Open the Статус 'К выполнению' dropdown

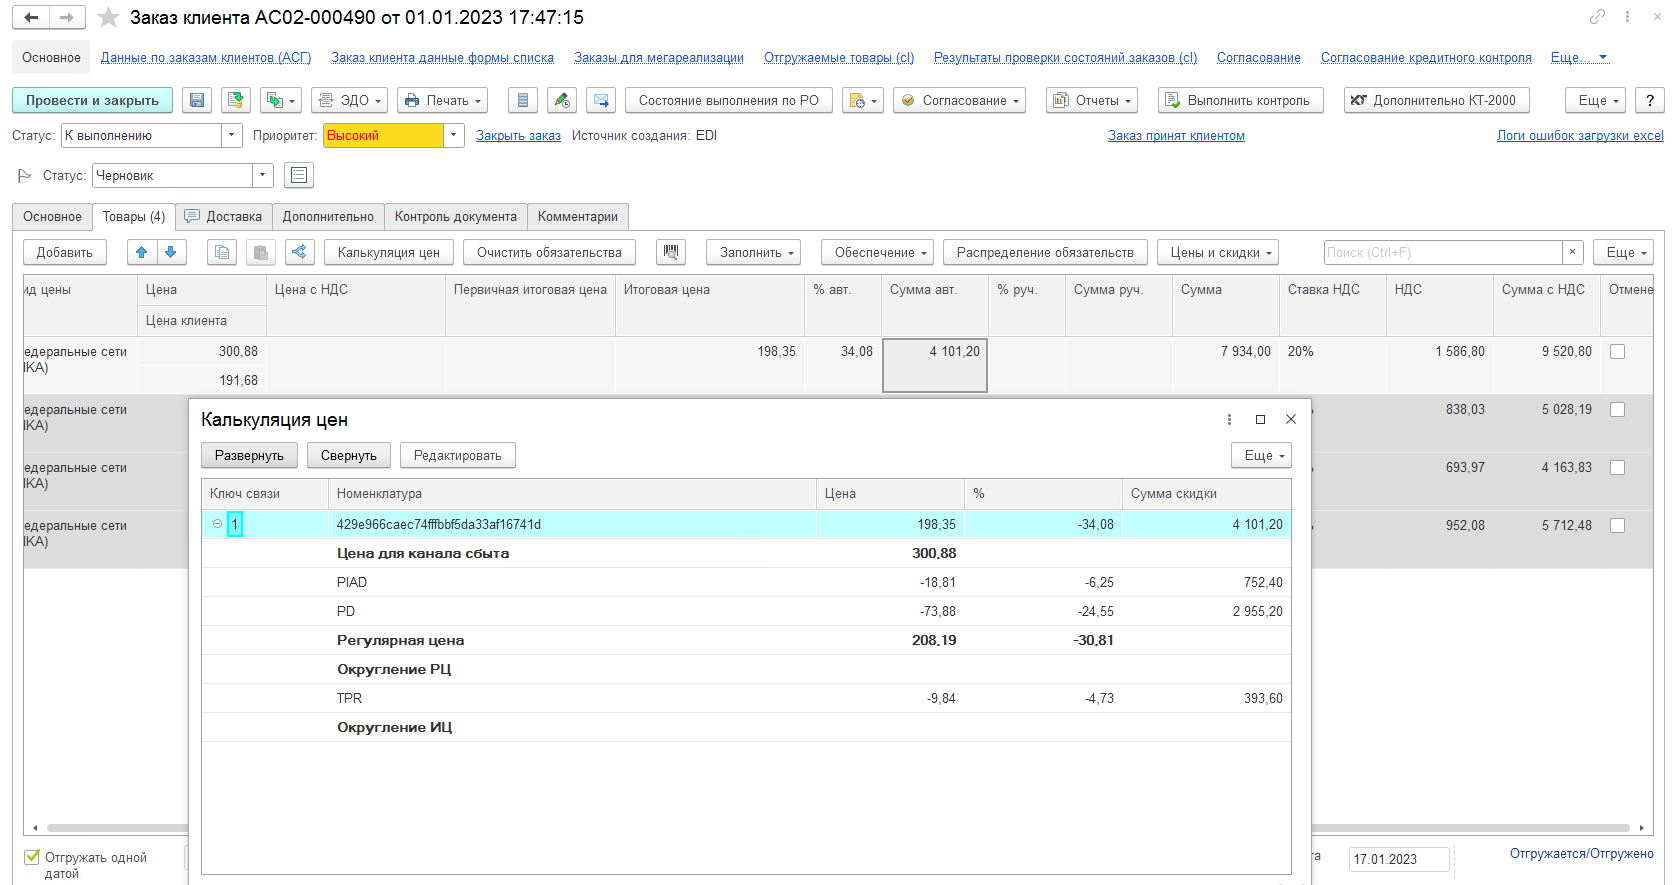point(232,135)
